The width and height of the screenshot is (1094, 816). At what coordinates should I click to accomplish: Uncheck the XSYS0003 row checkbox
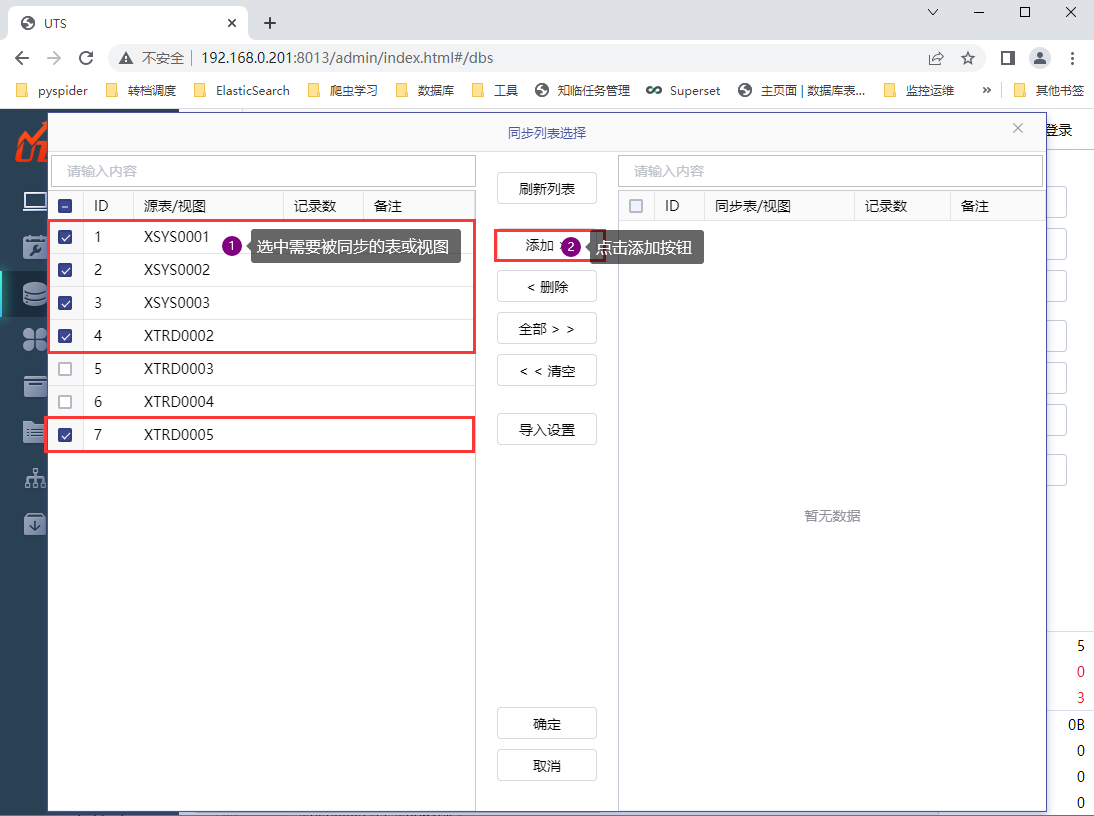(x=65, y=303)
